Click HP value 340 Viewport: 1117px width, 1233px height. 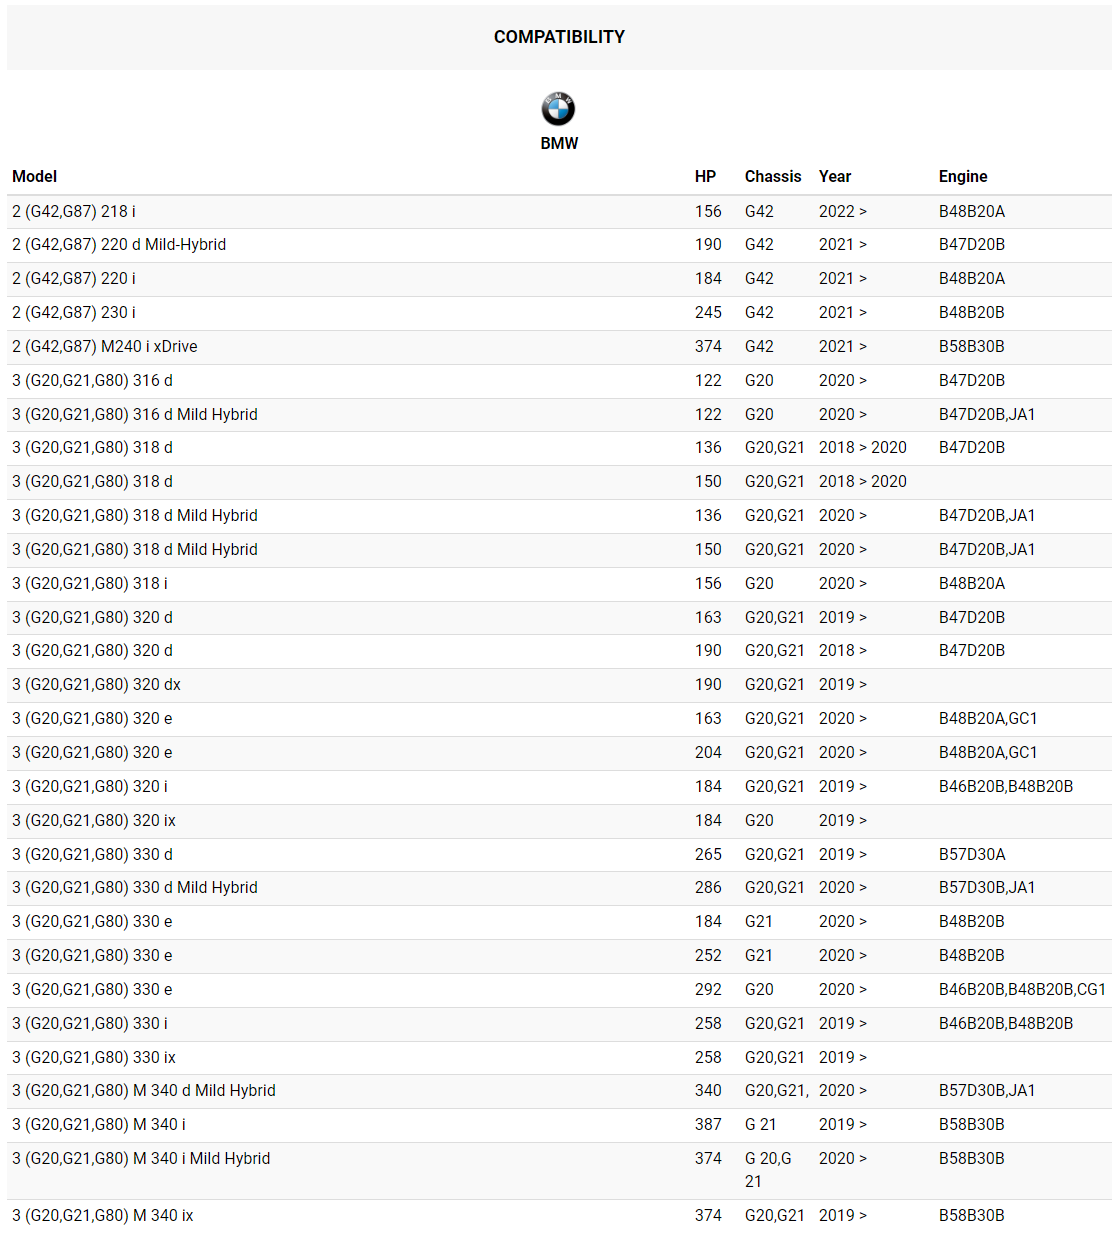[x=708, y=1090]
